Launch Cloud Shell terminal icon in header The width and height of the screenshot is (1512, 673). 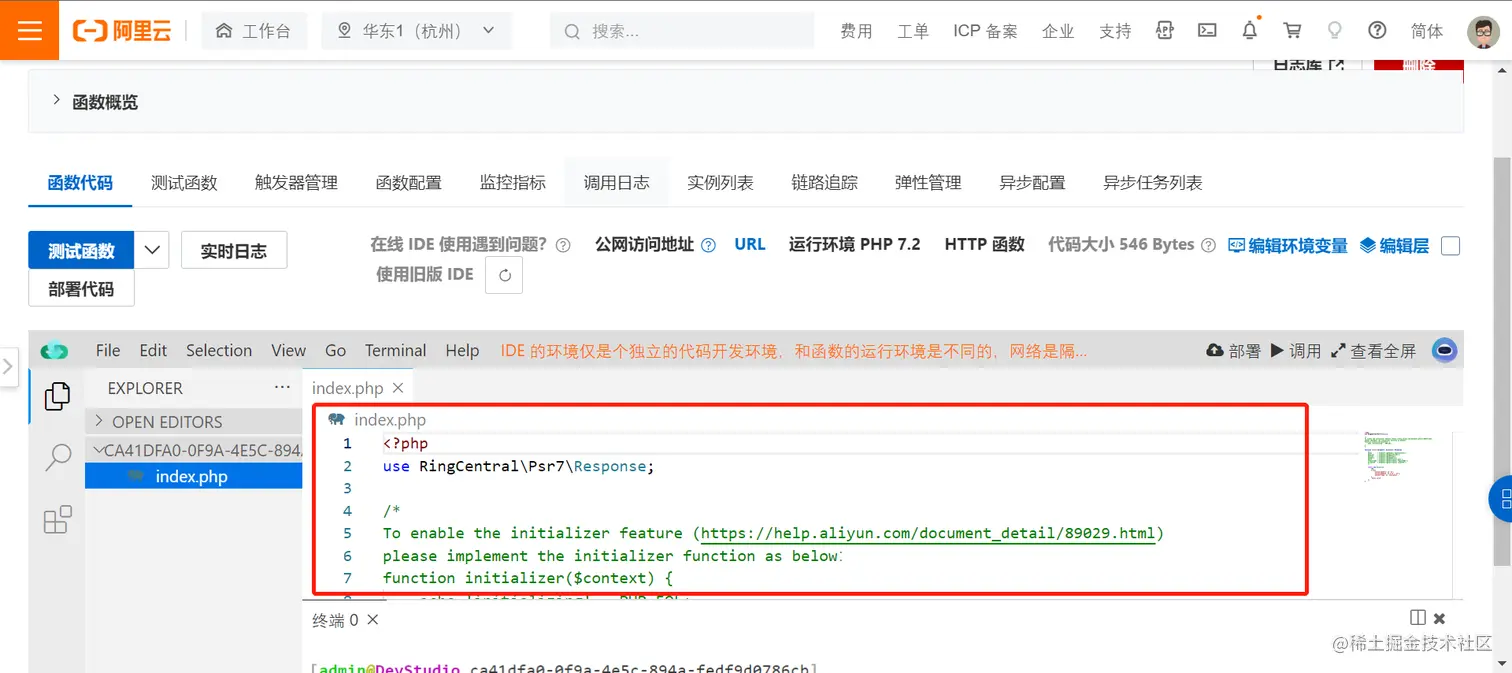click(x=1207, y=31)
